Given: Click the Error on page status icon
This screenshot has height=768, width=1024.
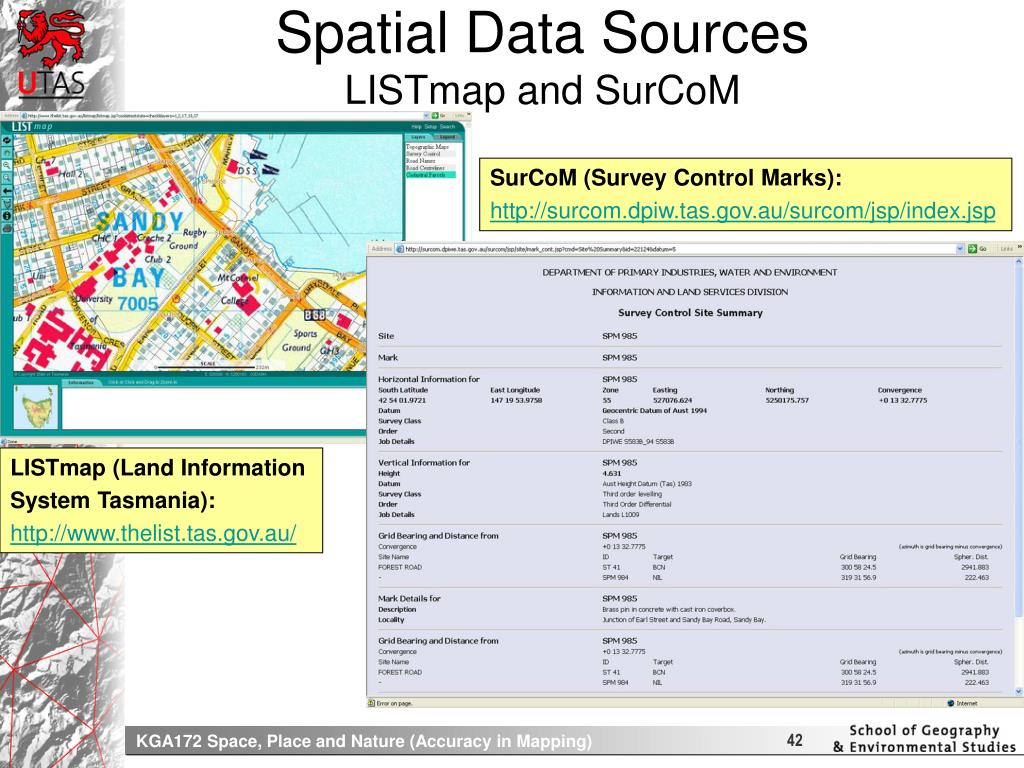Looking at the screenshot, I should click(x=372, y=703).
